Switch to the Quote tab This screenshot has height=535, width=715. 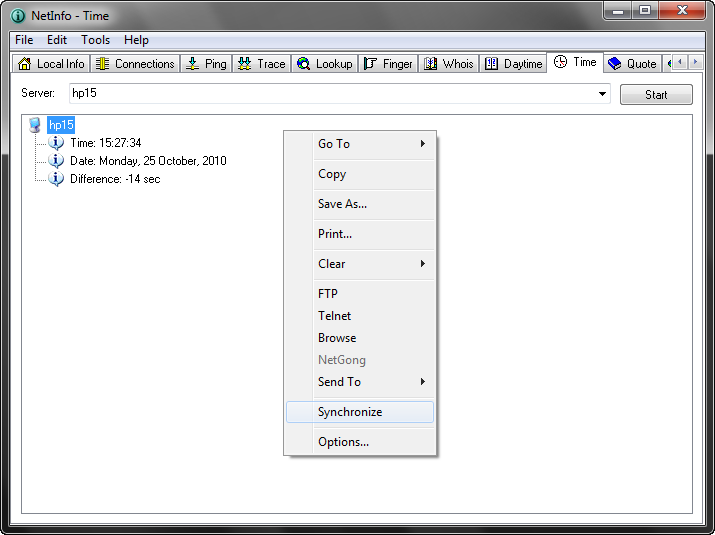tap(632, 63)
